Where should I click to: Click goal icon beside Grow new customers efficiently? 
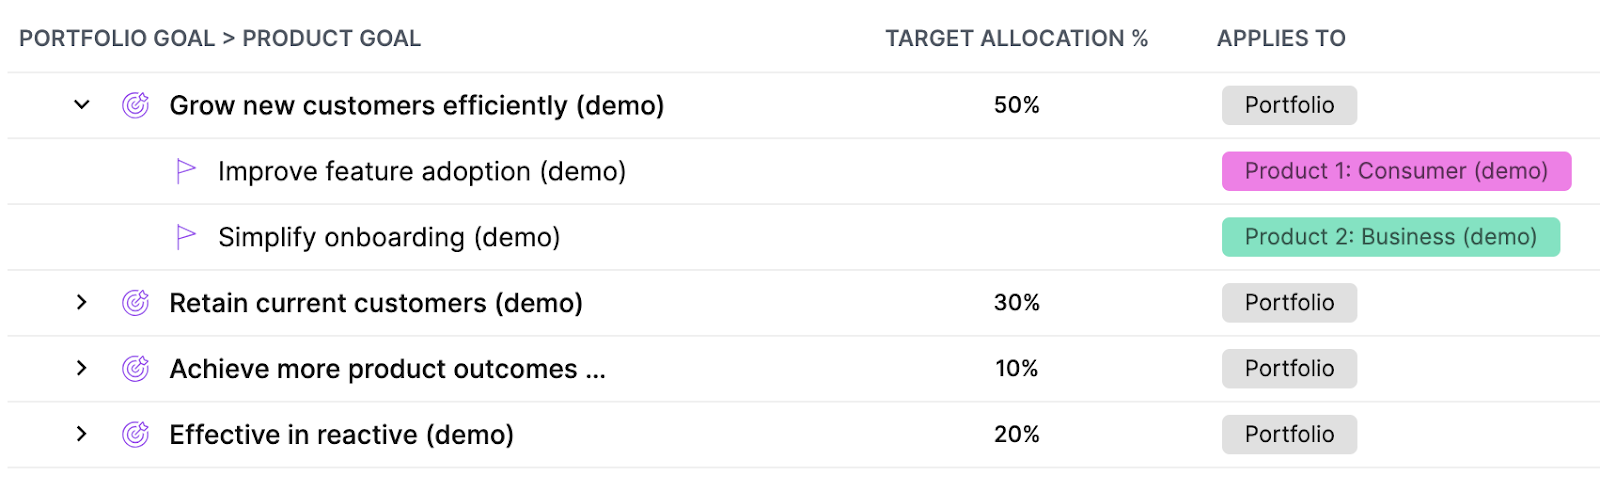[135, 105]
